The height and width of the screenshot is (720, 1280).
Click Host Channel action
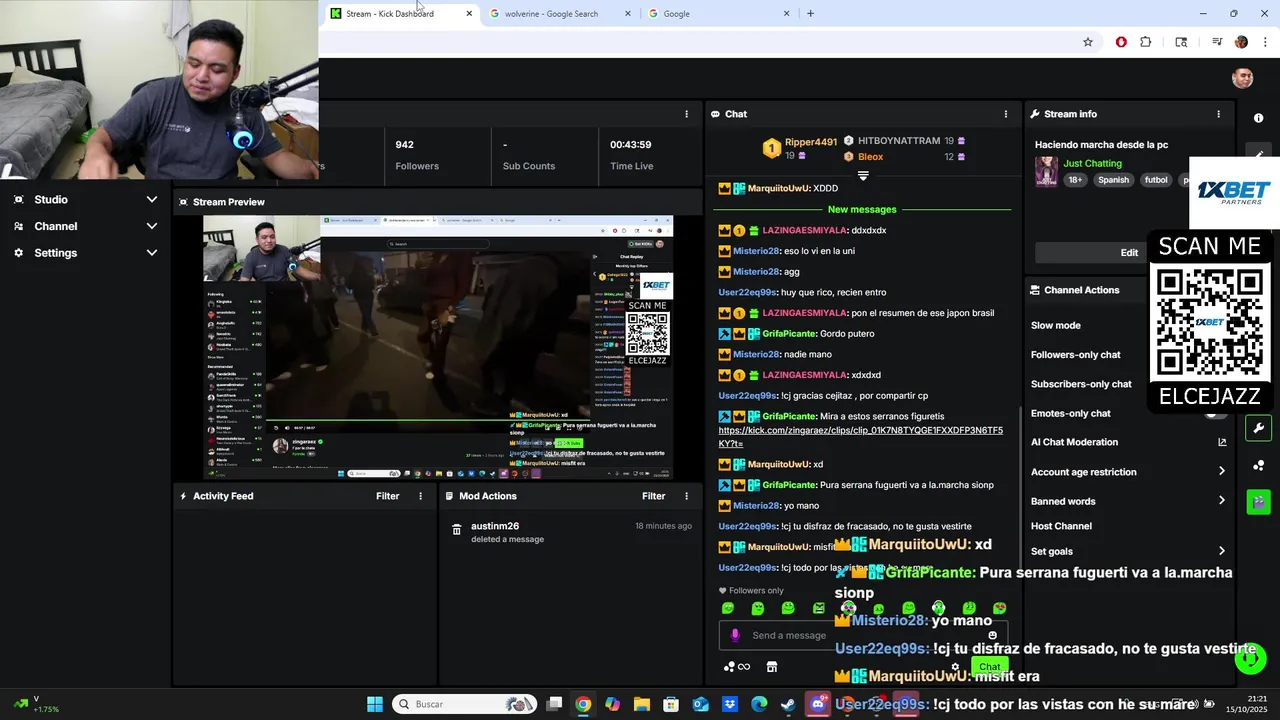pyautogui.click(x=1061, y=526)
